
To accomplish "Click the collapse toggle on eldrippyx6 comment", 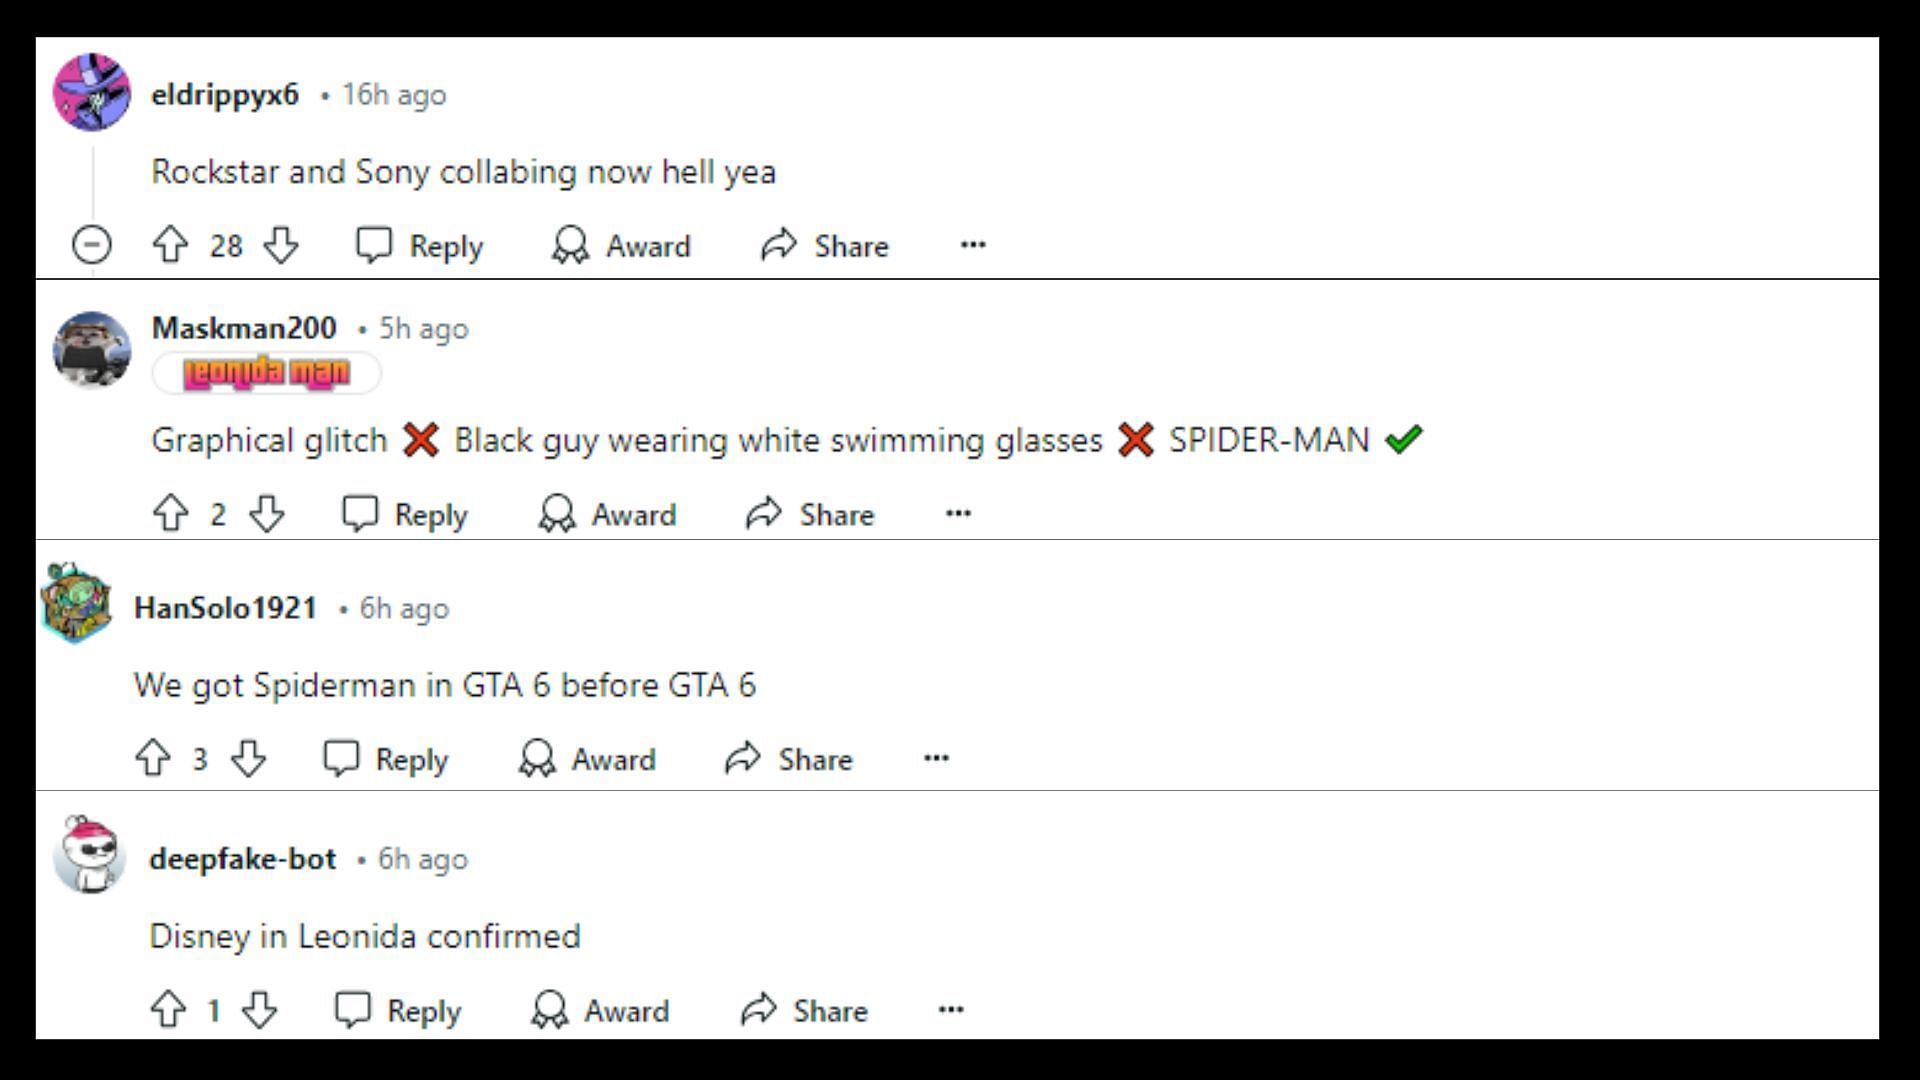I will [x=92, y=245].
